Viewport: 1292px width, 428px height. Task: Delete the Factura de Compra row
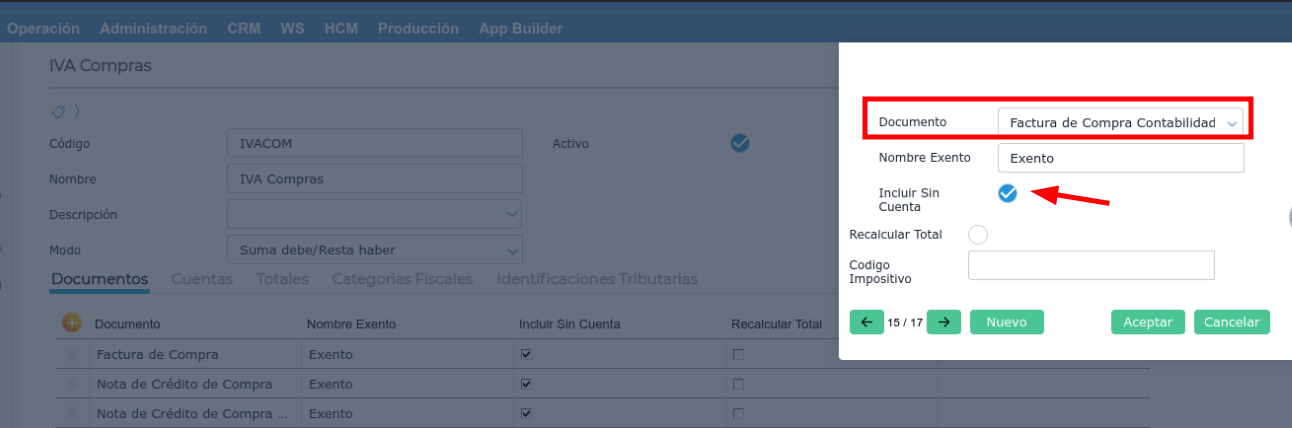[x=72, y=354]
